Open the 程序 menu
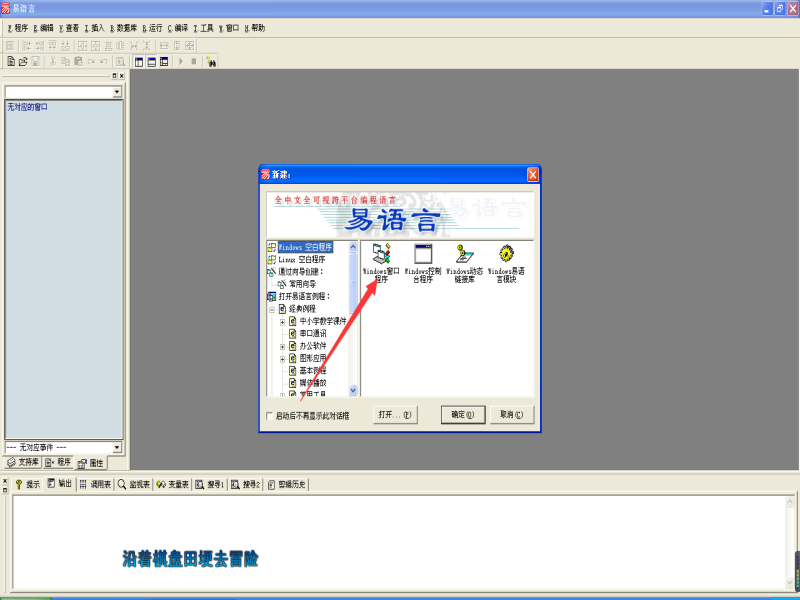This screenshot has width=800, height=600. [x=18, y=28]
